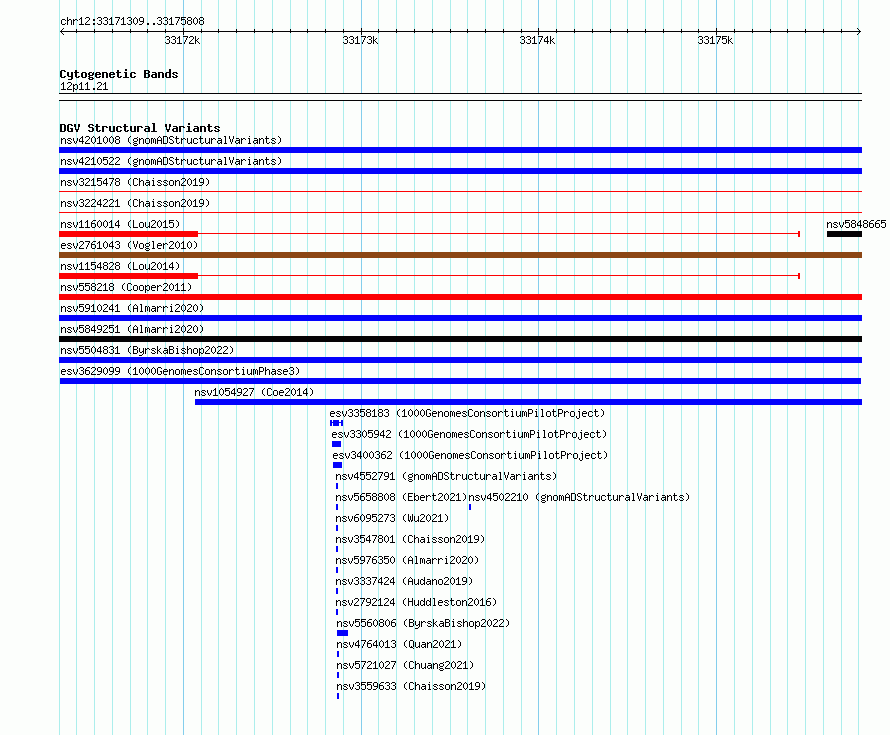This screenshot has width=890, height=735.
Task: Click the 33172k ruler mark
Action: tap(182, 40)
